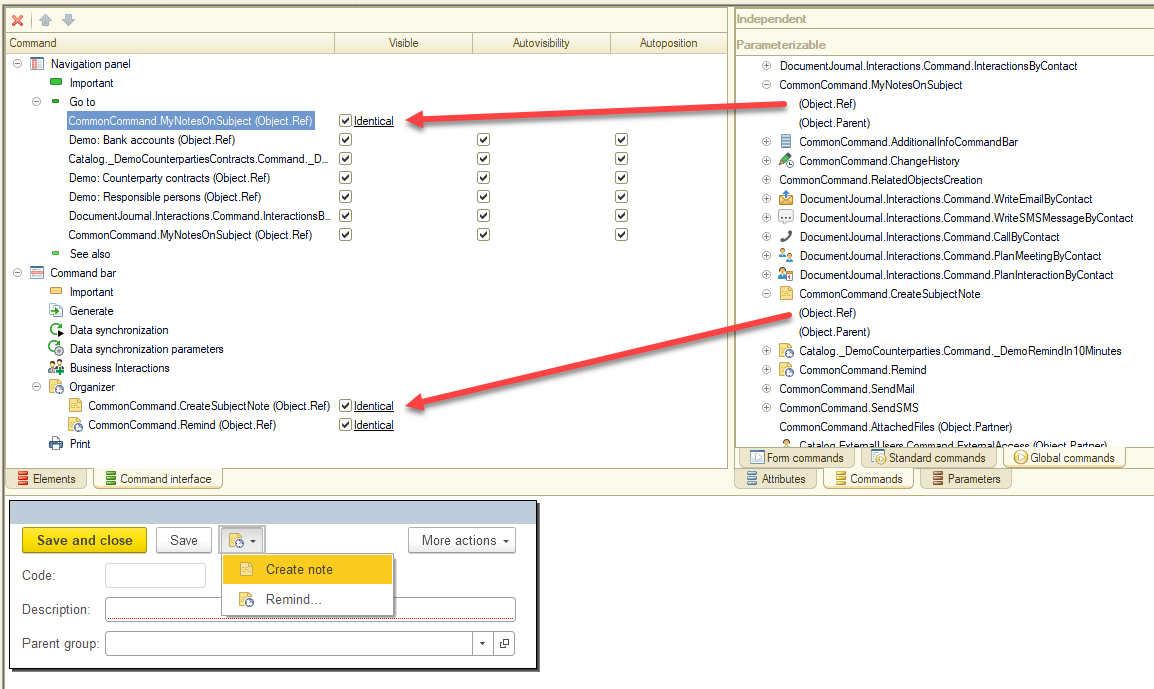Click the Save and close button
The width and height of the screenshot is (1154, 689).
[x=84, y=540]
